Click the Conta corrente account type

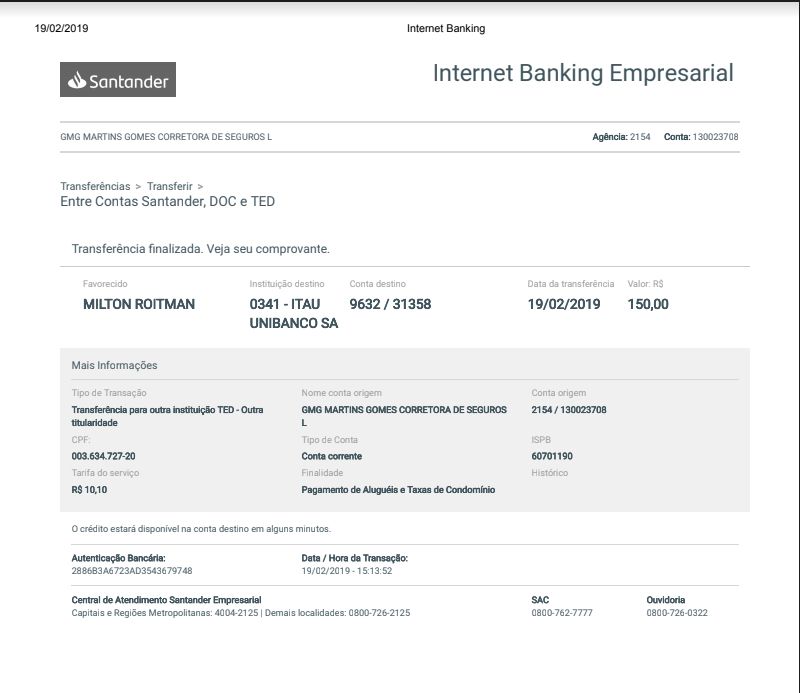pos(332,456)
